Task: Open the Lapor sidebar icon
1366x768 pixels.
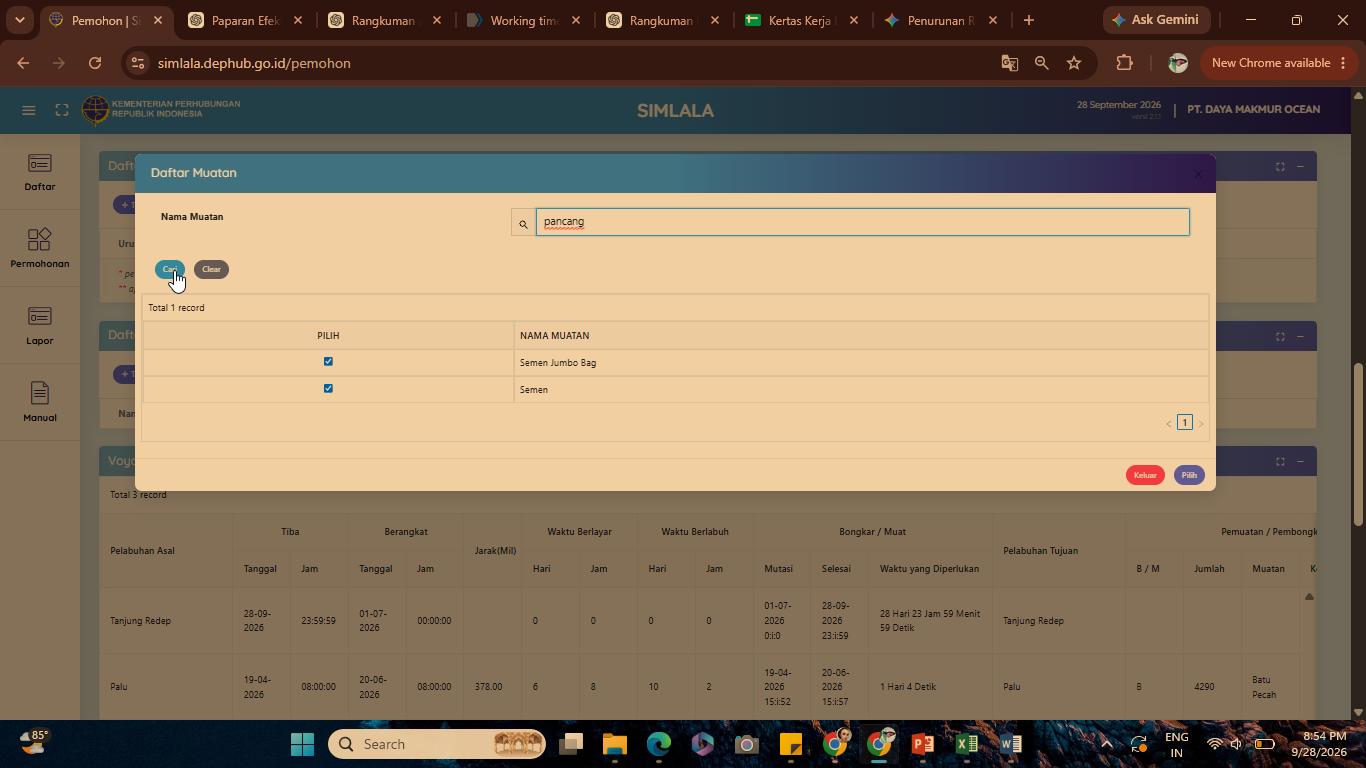Action: coord(40,326)
